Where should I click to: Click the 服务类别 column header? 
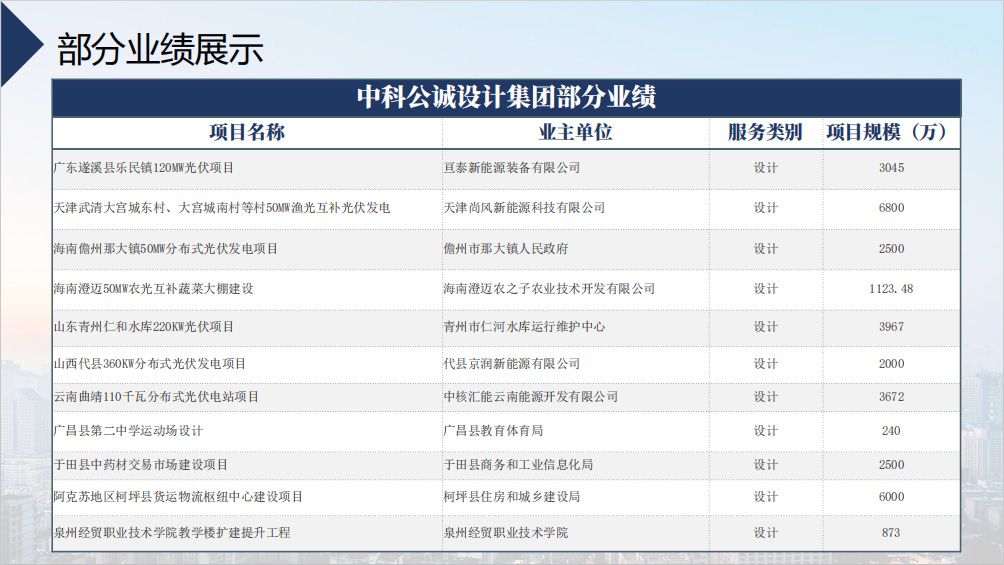tap(765, 133)
